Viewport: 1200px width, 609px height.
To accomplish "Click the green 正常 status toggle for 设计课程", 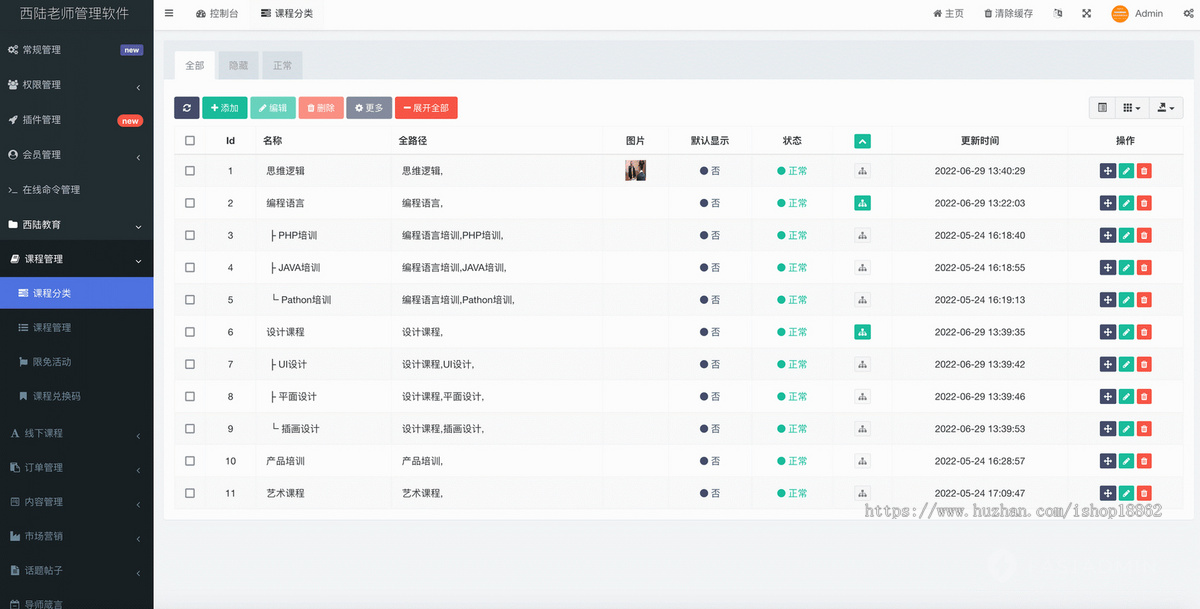I will (793, 331).
